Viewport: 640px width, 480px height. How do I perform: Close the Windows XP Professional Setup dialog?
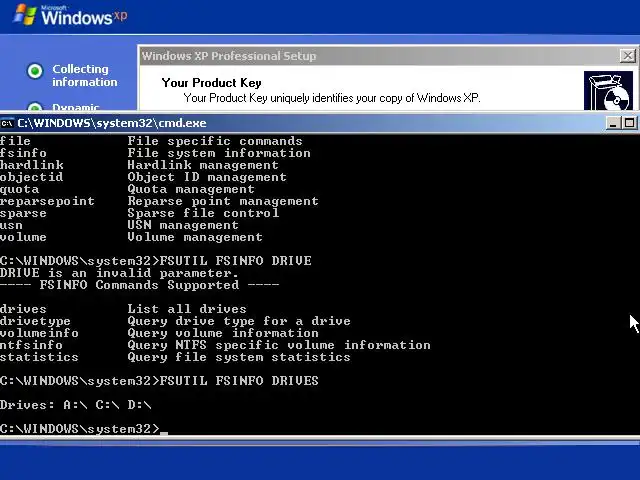coord(627,56)
